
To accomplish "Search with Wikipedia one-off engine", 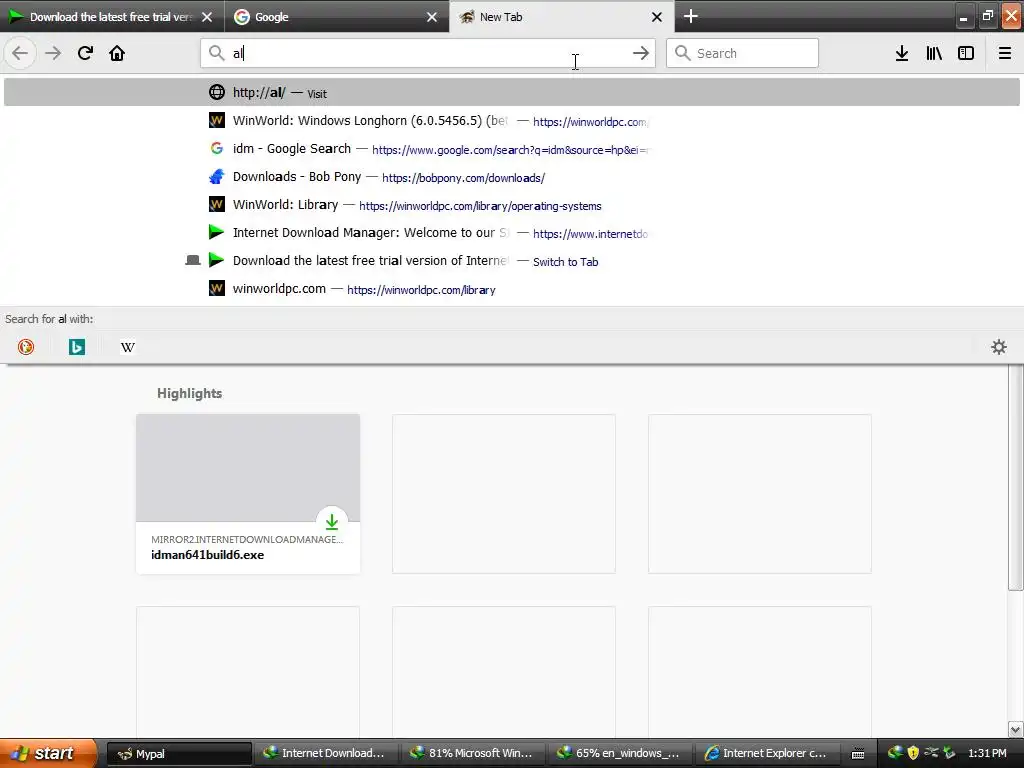I will (x=127, y=347).
